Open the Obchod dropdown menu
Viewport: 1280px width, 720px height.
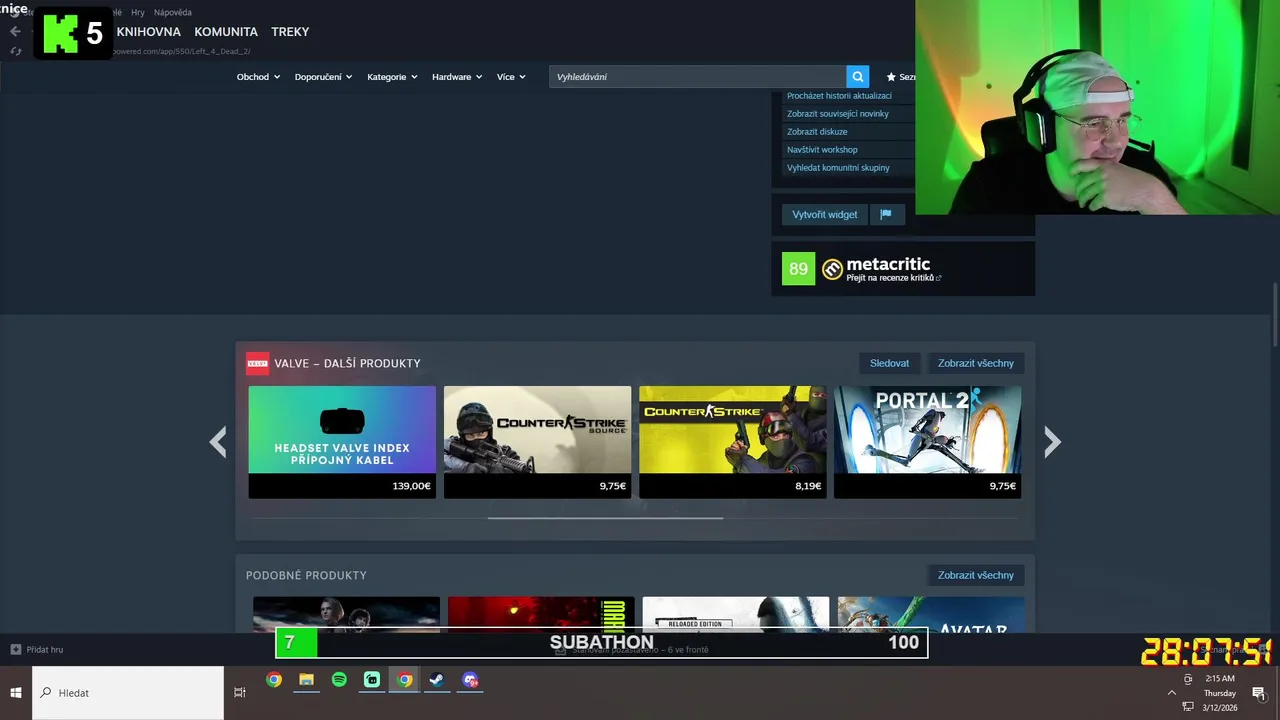[x=258, y=77]
